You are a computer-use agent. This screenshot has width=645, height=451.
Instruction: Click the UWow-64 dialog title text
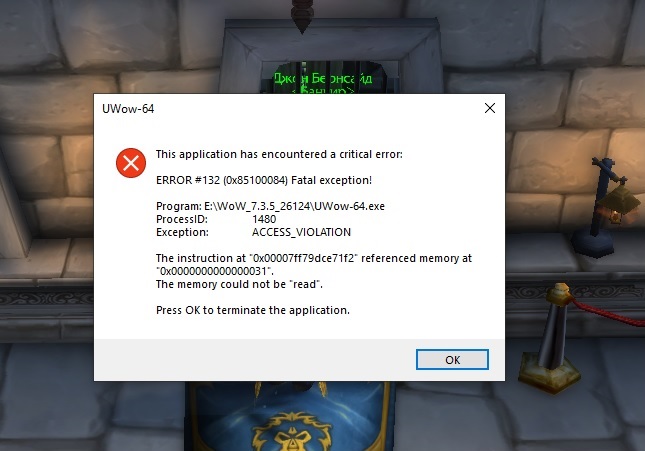click(128, 109)
